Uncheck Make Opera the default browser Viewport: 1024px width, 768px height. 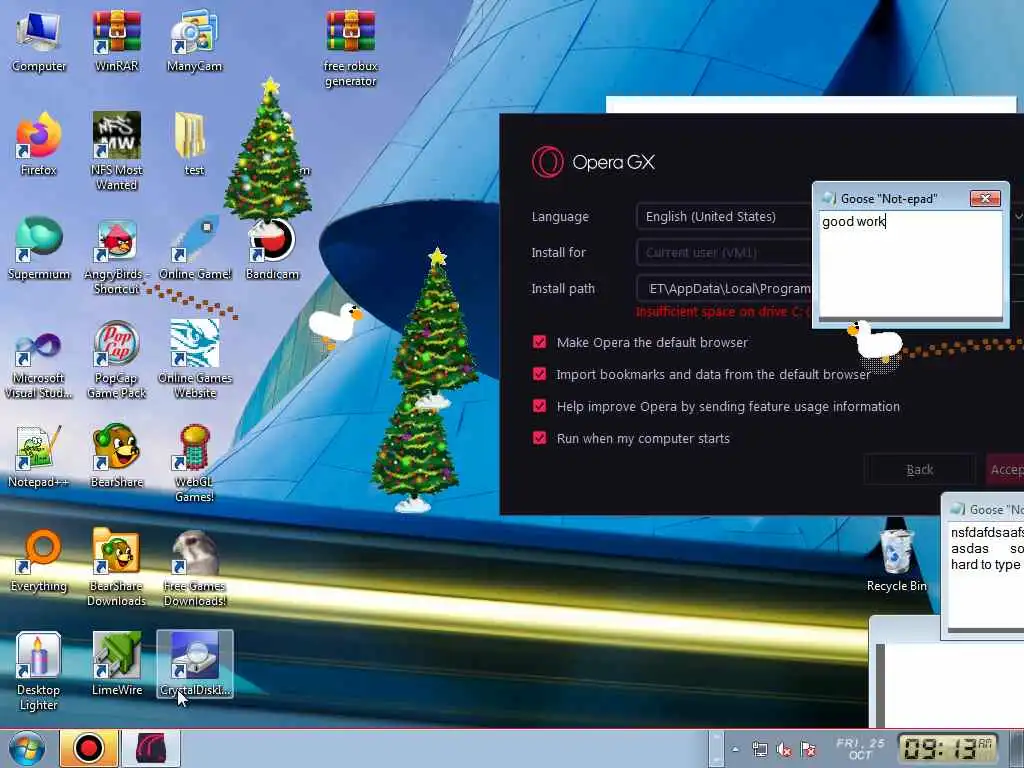(539, 342)
